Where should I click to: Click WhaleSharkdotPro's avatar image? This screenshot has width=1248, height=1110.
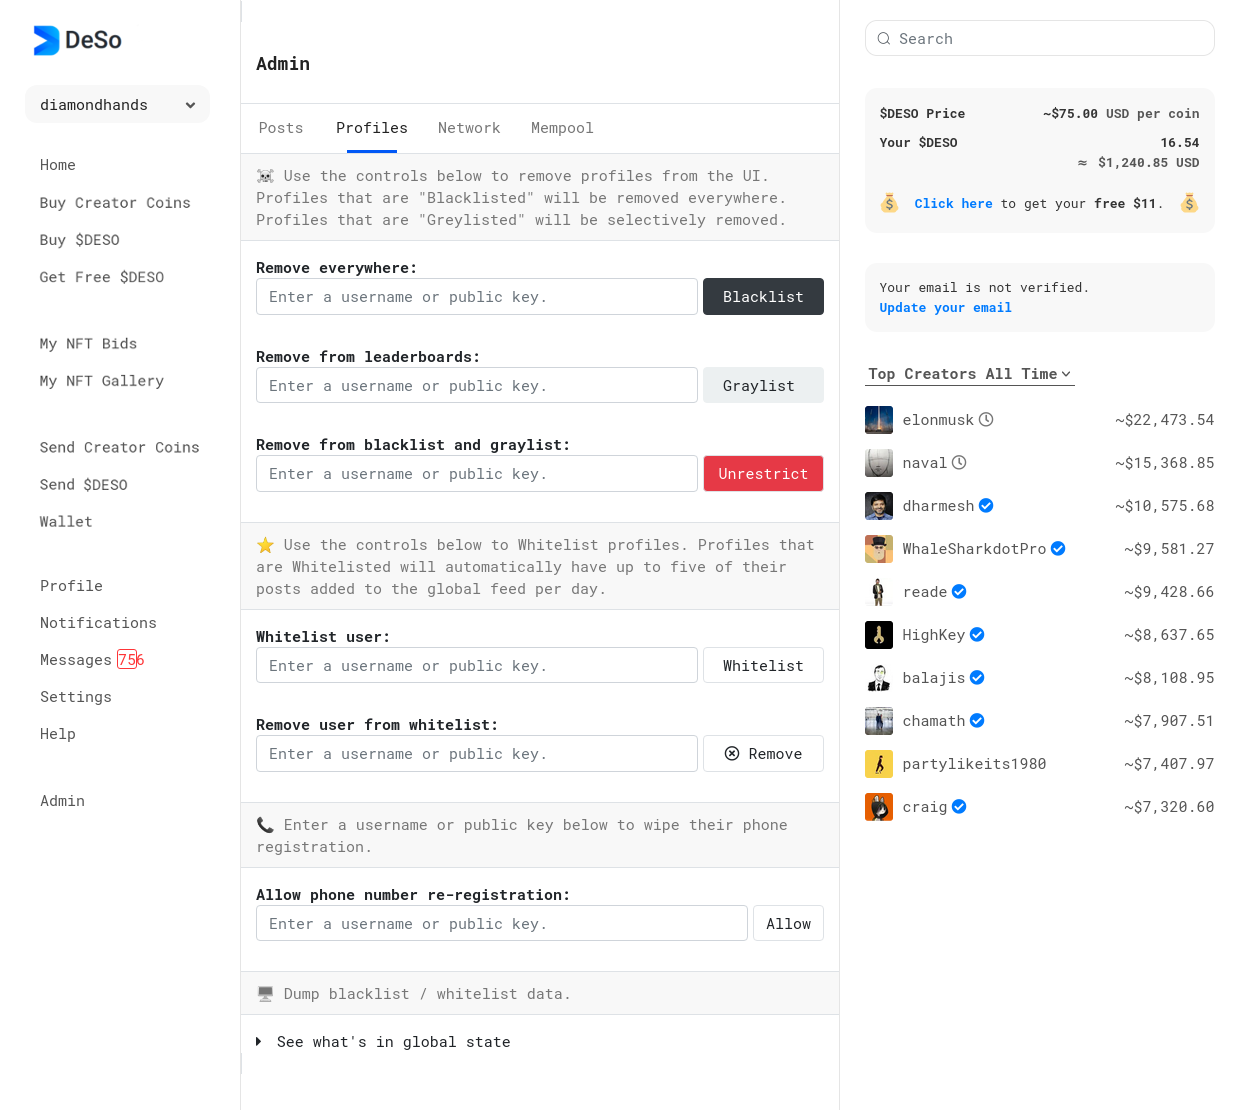click(x=879, y=549)
